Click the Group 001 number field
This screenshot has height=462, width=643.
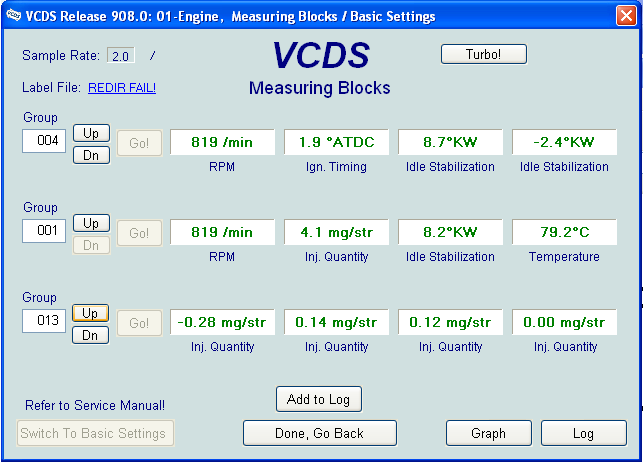click(x=44, y=232)
